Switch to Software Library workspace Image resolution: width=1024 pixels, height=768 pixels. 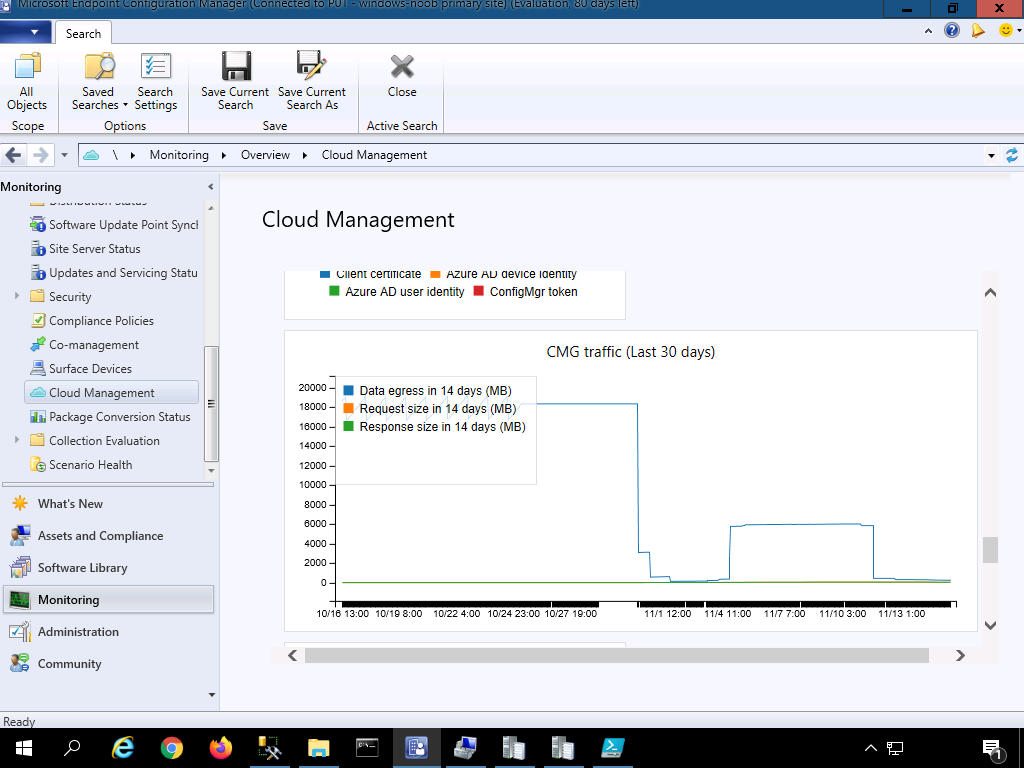pyautogui.click(x=108, y=568)
